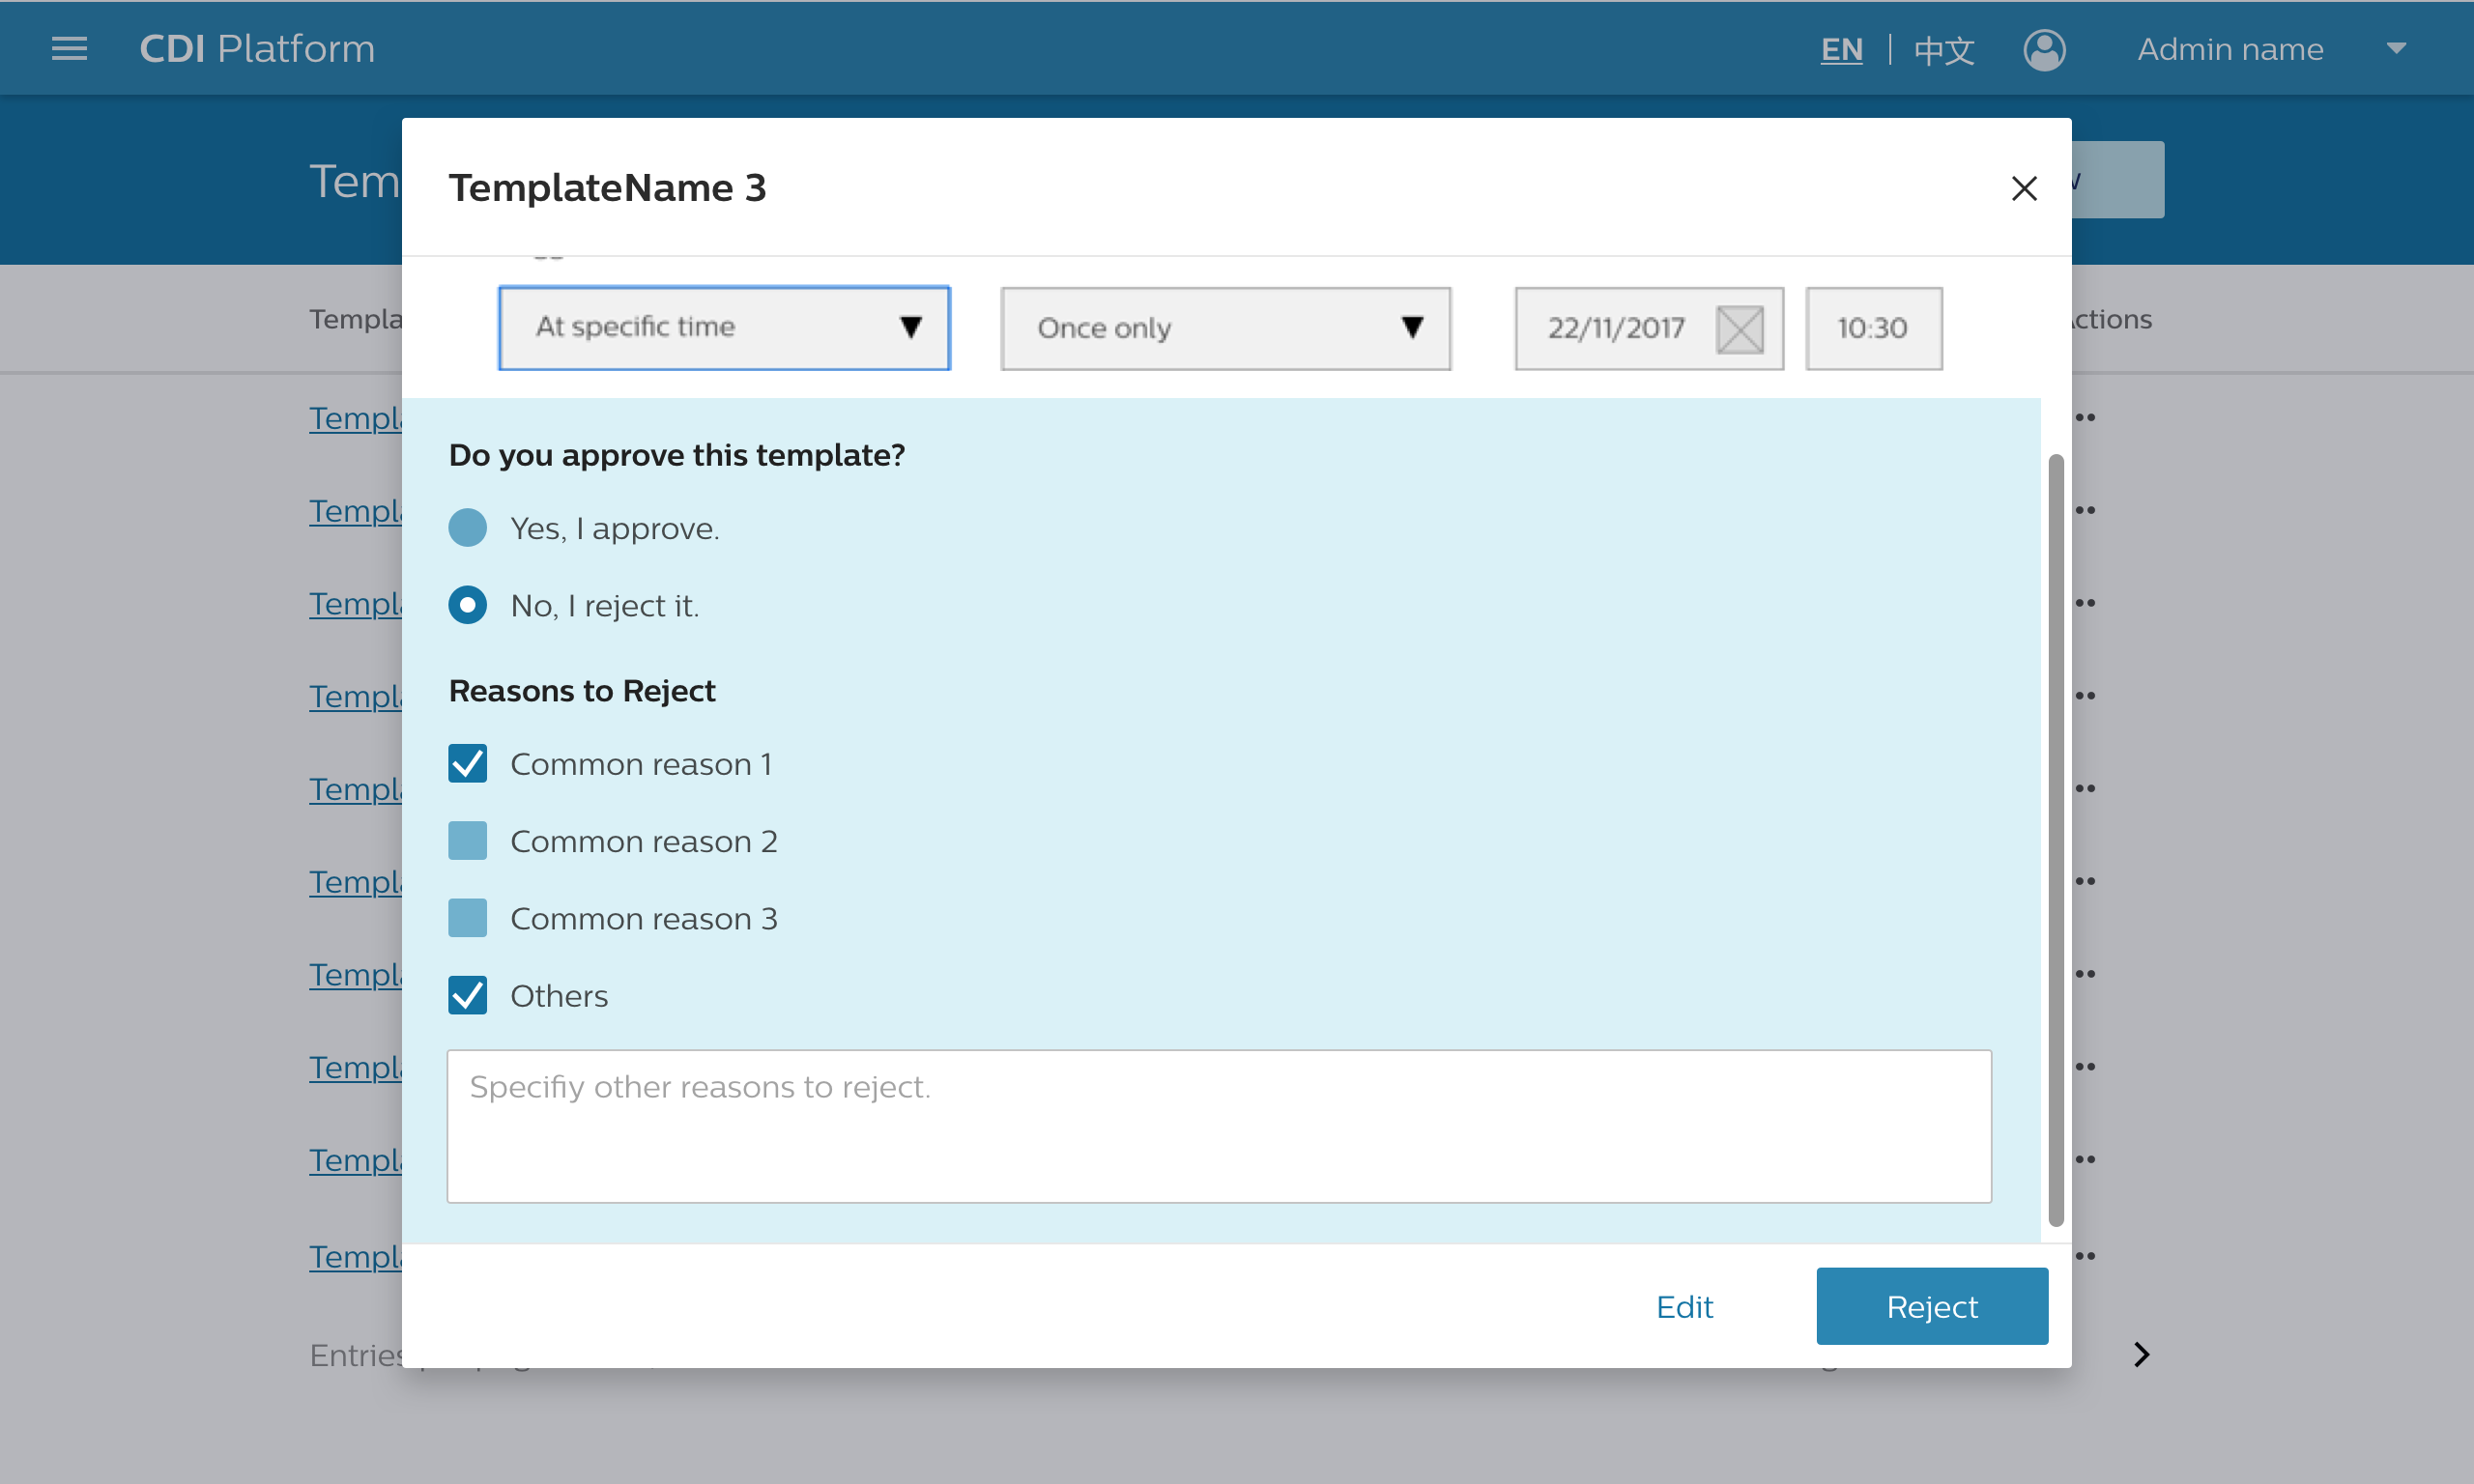
Task: Close the TemplateName 3 dialog
Action: click(x=2024, y=188)
